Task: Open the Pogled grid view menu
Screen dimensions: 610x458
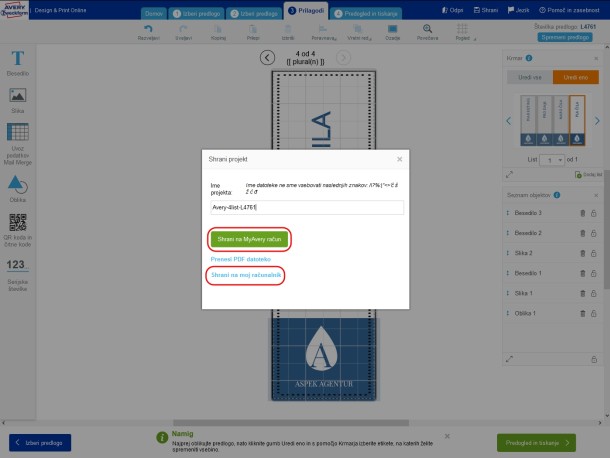Action: point(463,32)
